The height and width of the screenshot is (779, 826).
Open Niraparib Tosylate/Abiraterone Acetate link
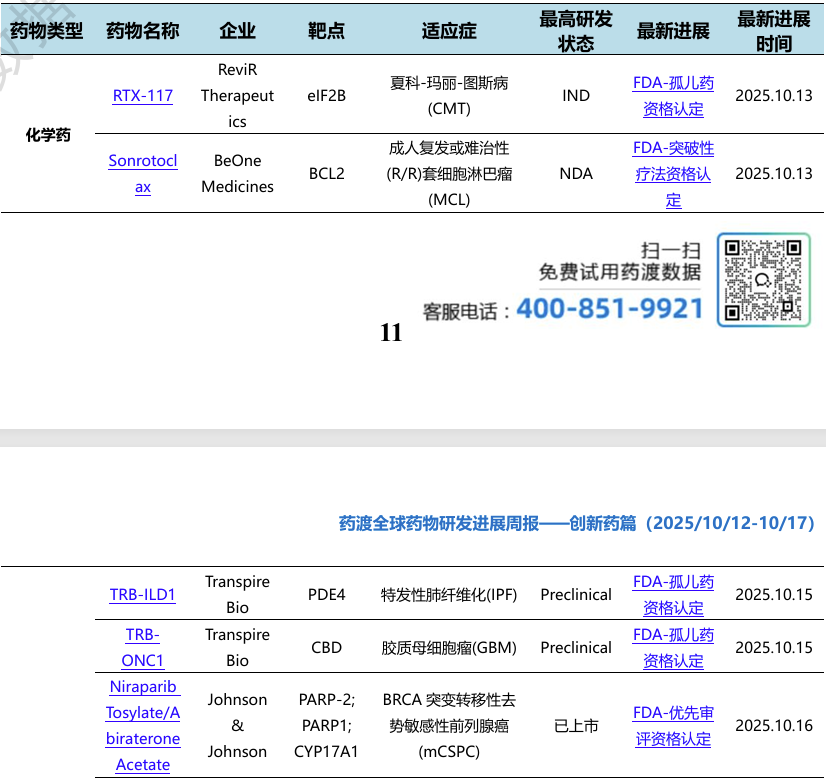pos(143,725)
